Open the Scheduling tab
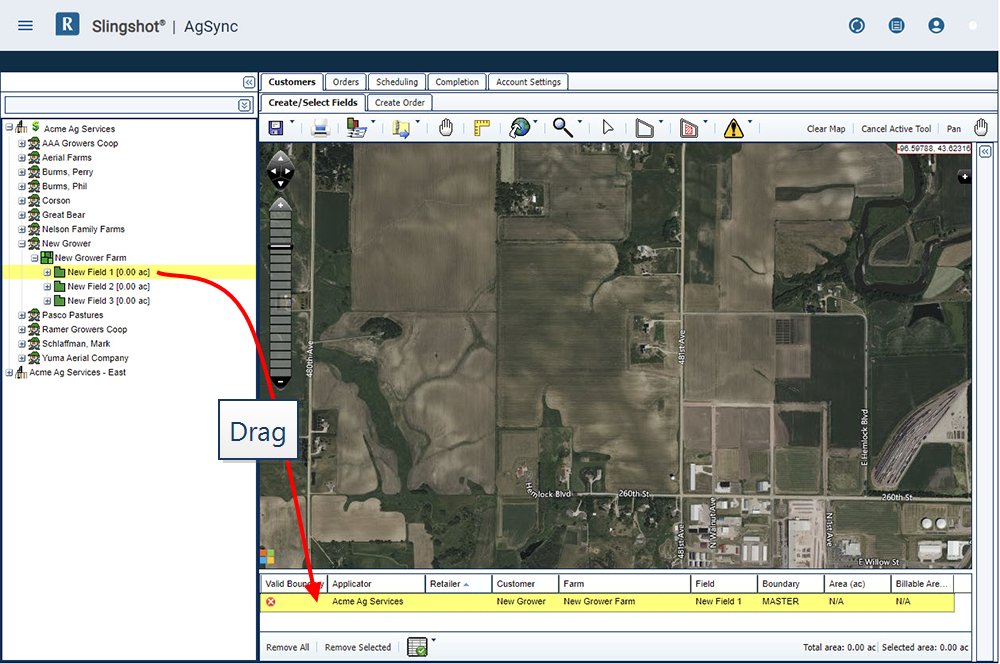Viewport: 1000px width, 664px height. (397, 82)
